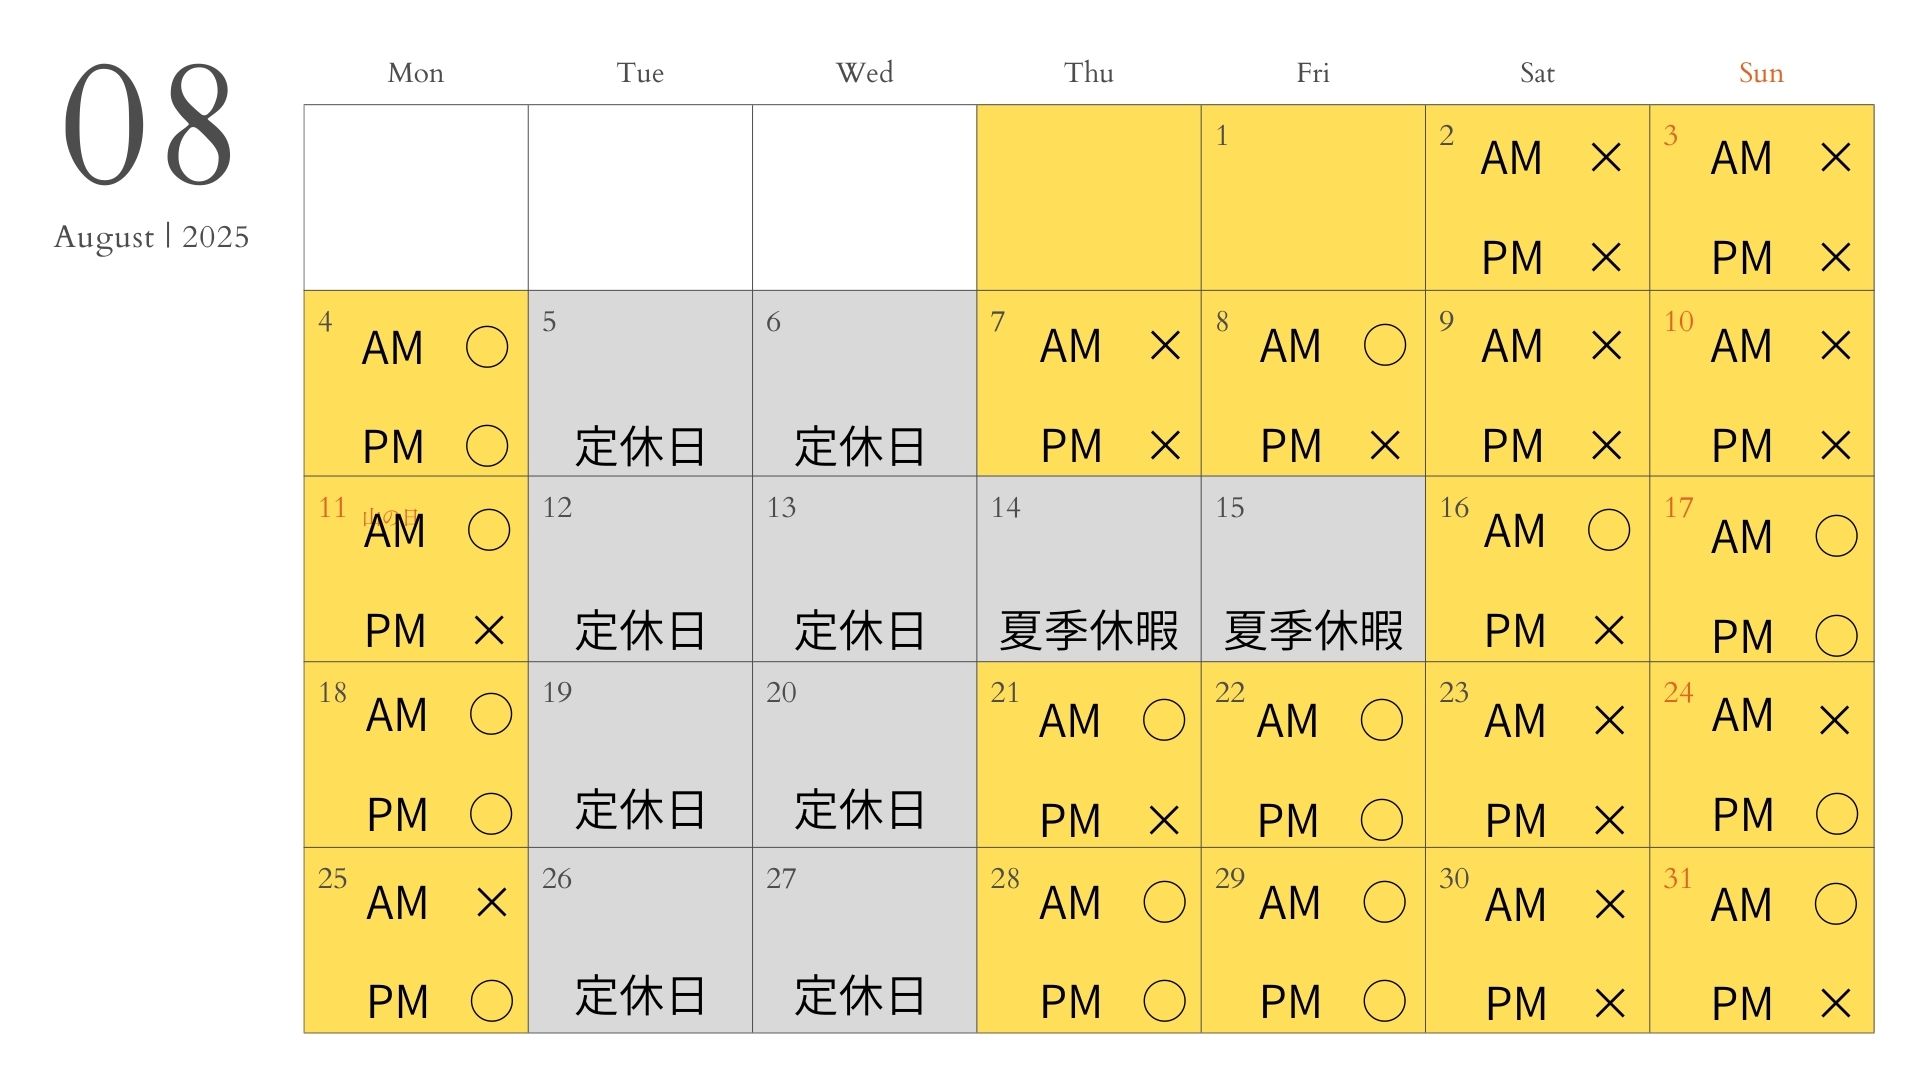Click the AM circle on August 4
The width and height of the screenshot is (1920, 1080).
click(487, 348)
